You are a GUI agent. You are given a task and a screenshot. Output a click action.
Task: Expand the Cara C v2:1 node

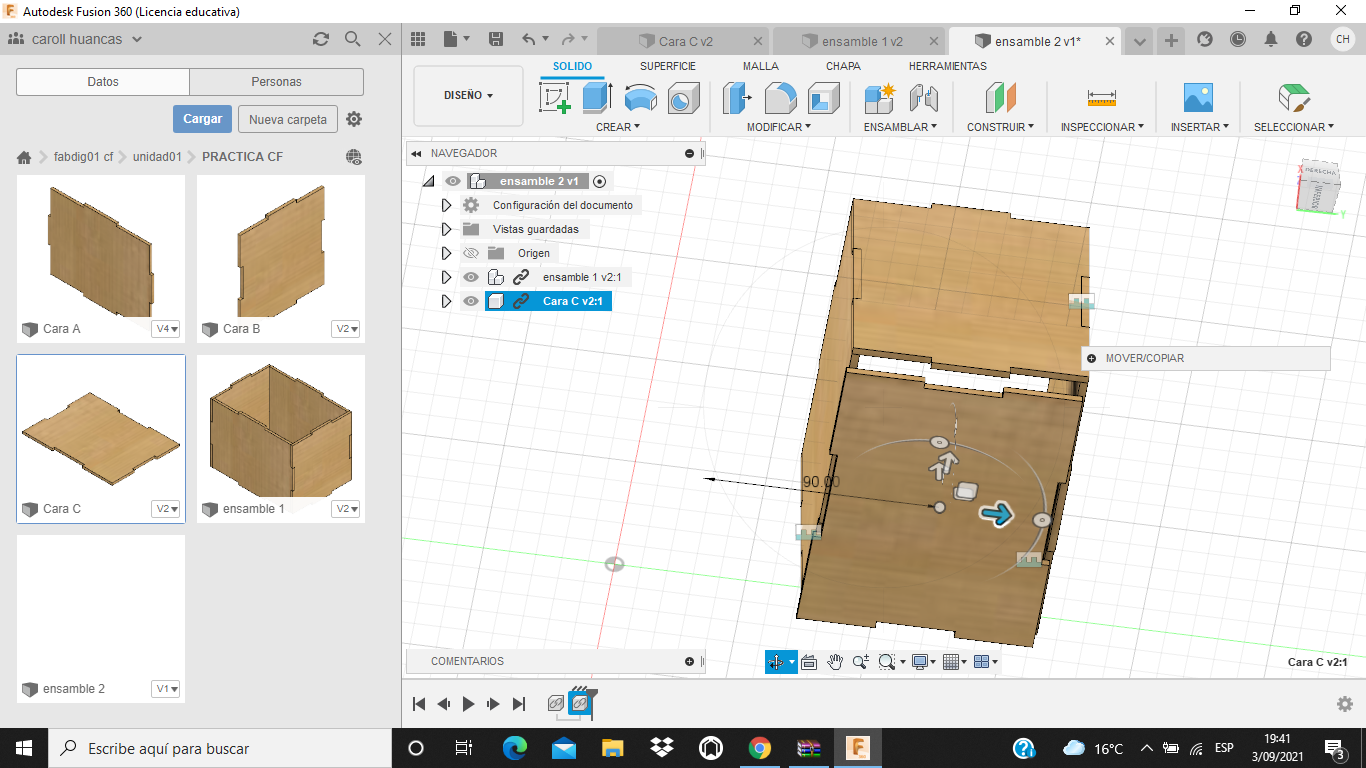[447, 301]
